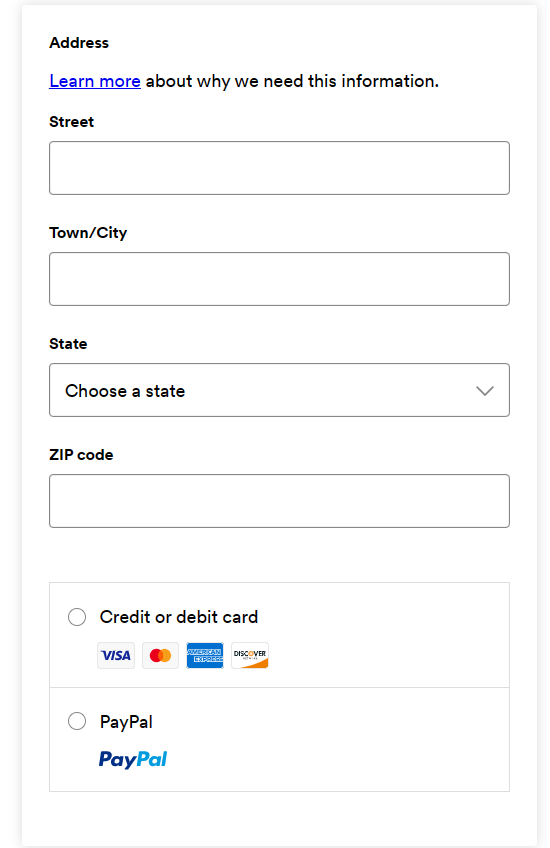Click the 'State' field label
This screenshot has width=550, height=848.
(68, 344)
